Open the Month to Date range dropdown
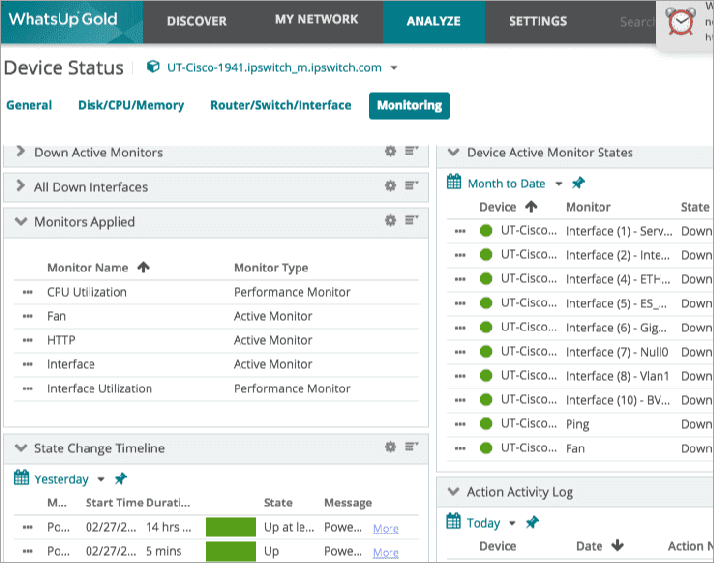Viewport: 714px width, 563px height. click(x=559, y=184)
